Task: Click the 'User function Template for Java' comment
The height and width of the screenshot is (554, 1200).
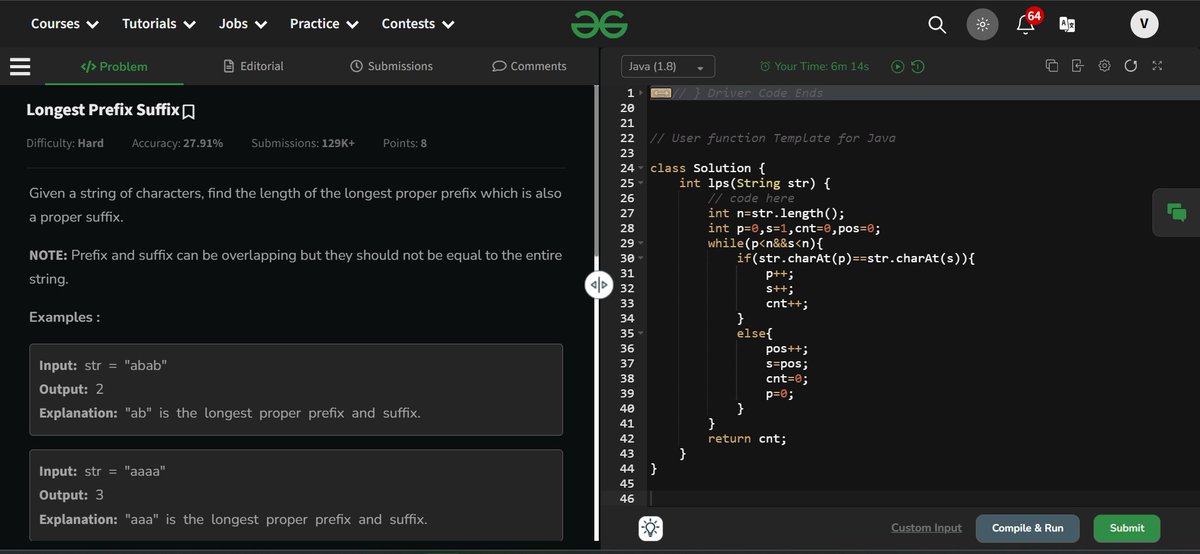Action: coord(772,138)
